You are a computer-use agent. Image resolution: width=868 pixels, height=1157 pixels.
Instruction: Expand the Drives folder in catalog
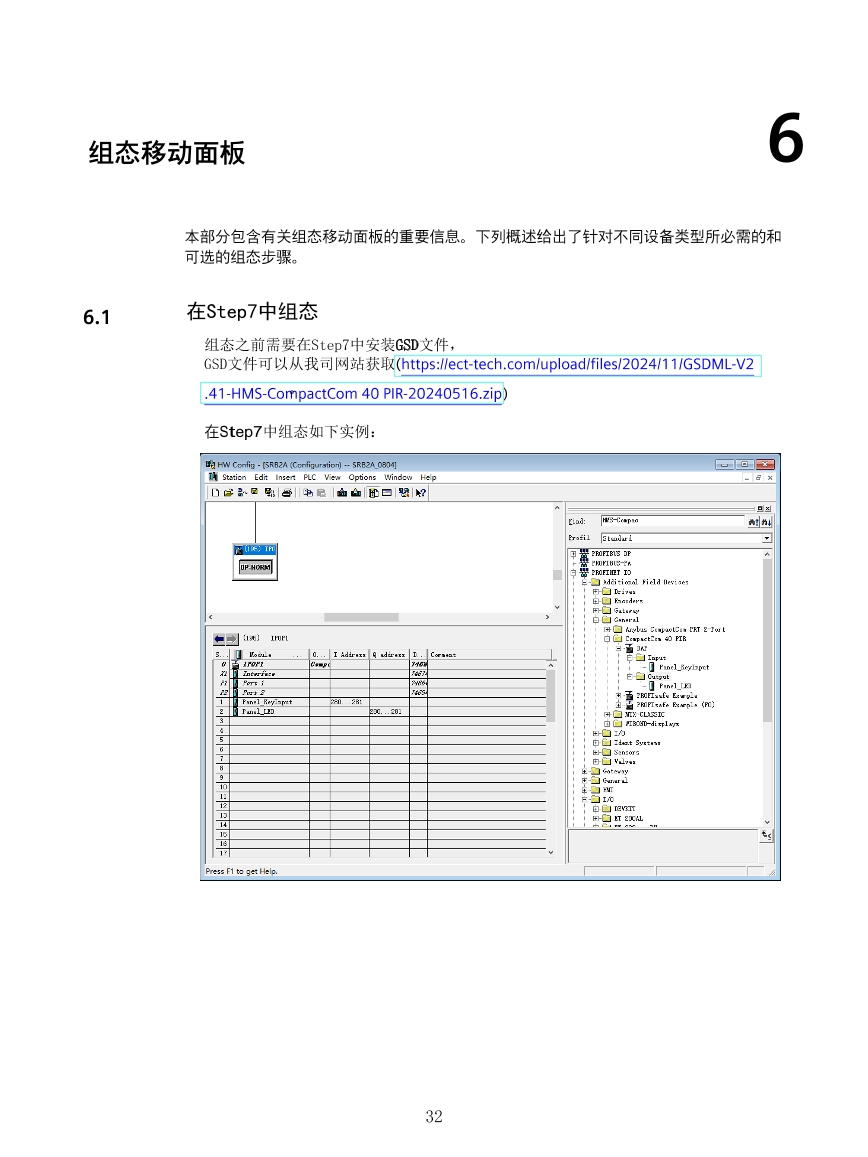(596, 591)
